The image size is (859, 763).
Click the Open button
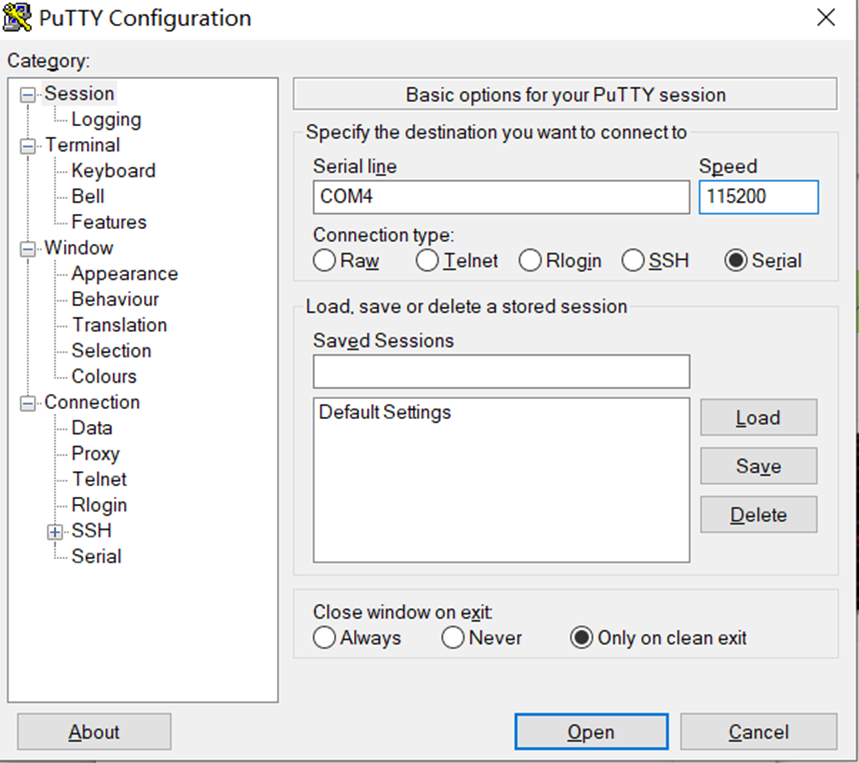tap(591, 732)
